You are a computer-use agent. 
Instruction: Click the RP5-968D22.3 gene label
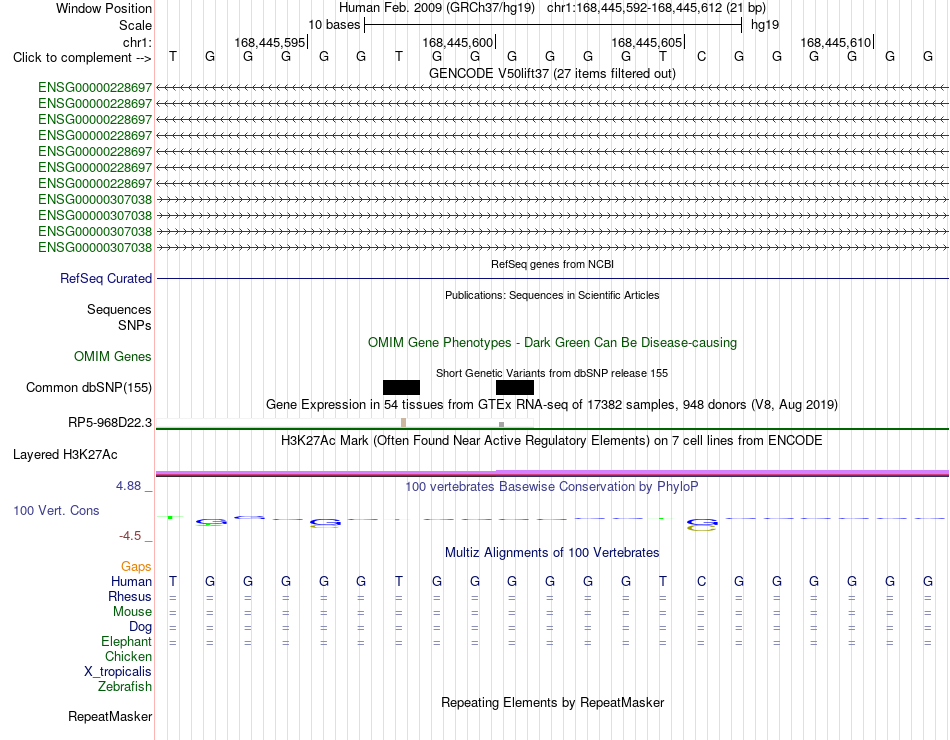[x=110, y=422]
